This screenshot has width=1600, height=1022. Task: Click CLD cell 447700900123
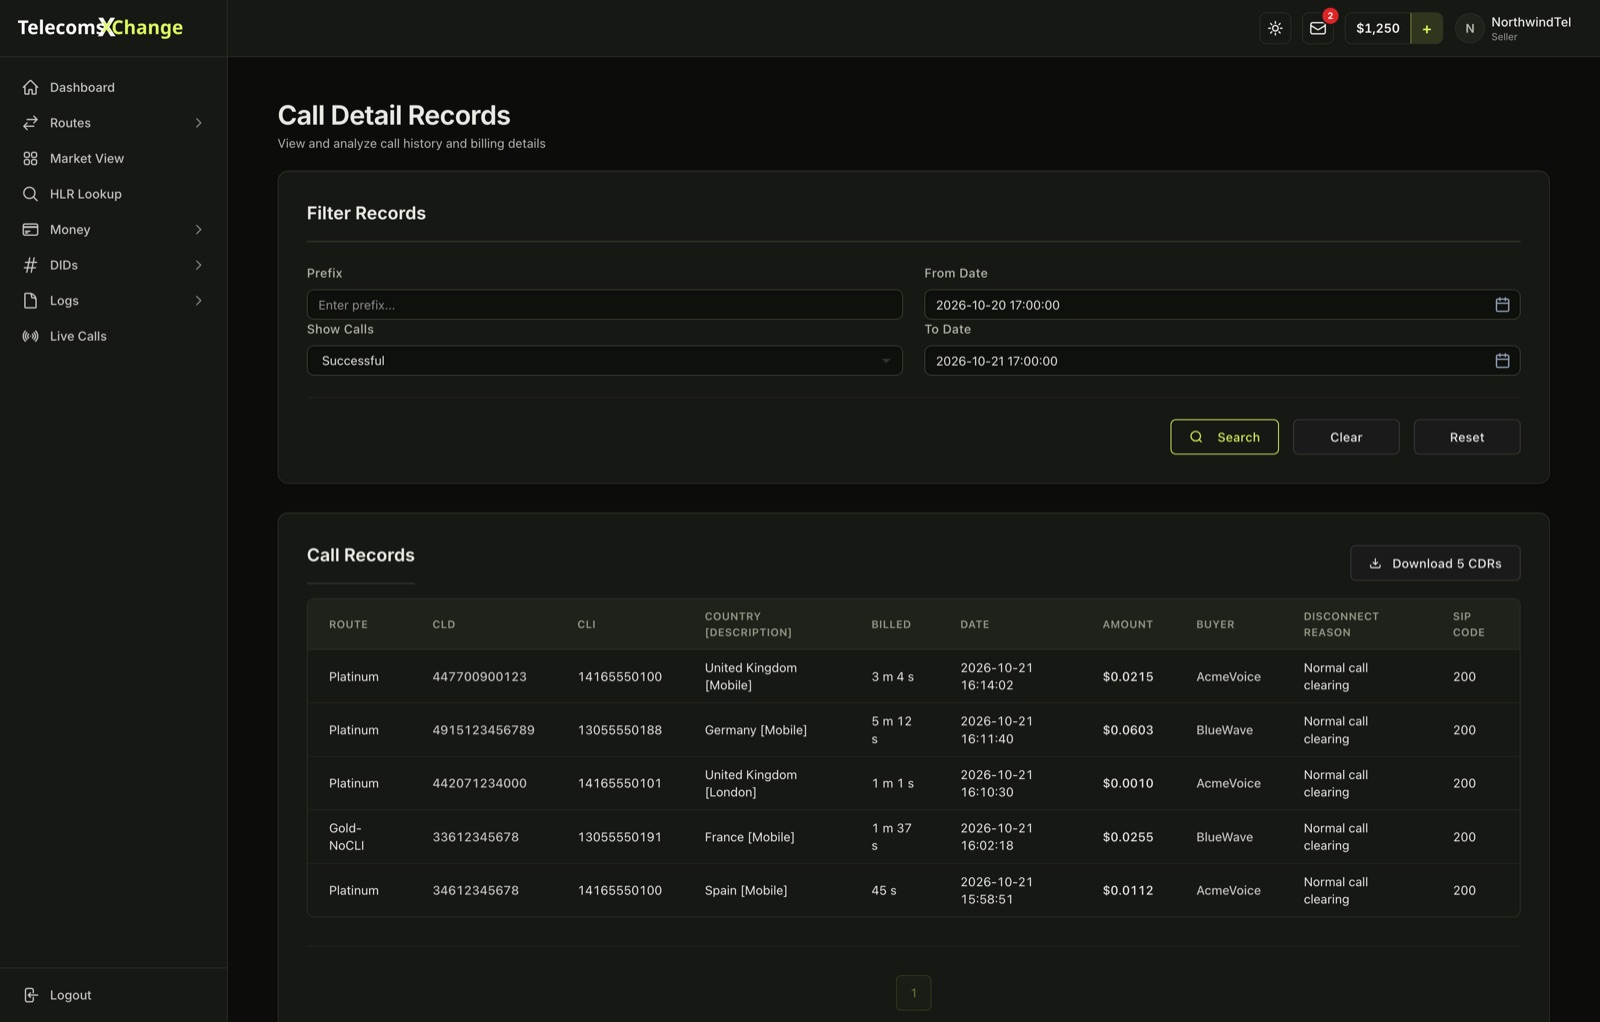coord(479,677)
